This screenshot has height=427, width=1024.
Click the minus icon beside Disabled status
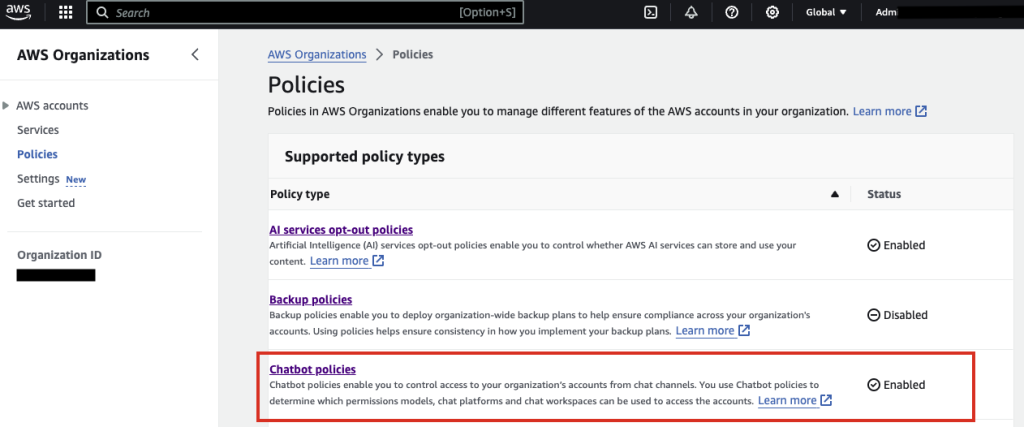[x=874, y=315]
